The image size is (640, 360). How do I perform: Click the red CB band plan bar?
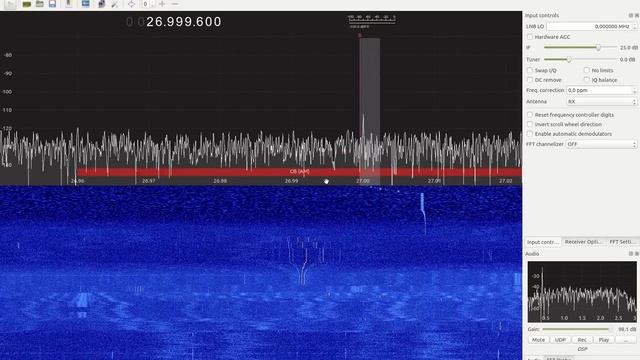click(299, 172)
